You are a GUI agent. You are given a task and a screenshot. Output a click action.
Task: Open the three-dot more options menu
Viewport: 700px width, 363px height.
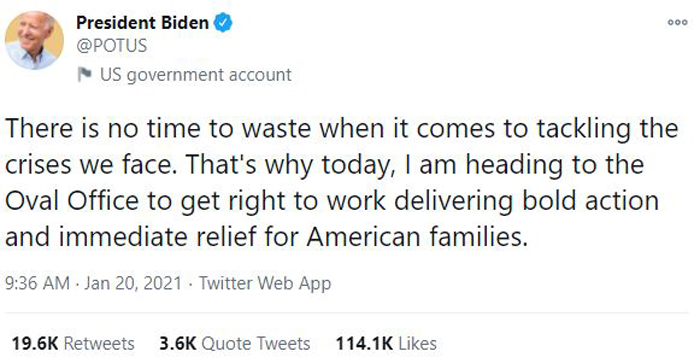677,22
